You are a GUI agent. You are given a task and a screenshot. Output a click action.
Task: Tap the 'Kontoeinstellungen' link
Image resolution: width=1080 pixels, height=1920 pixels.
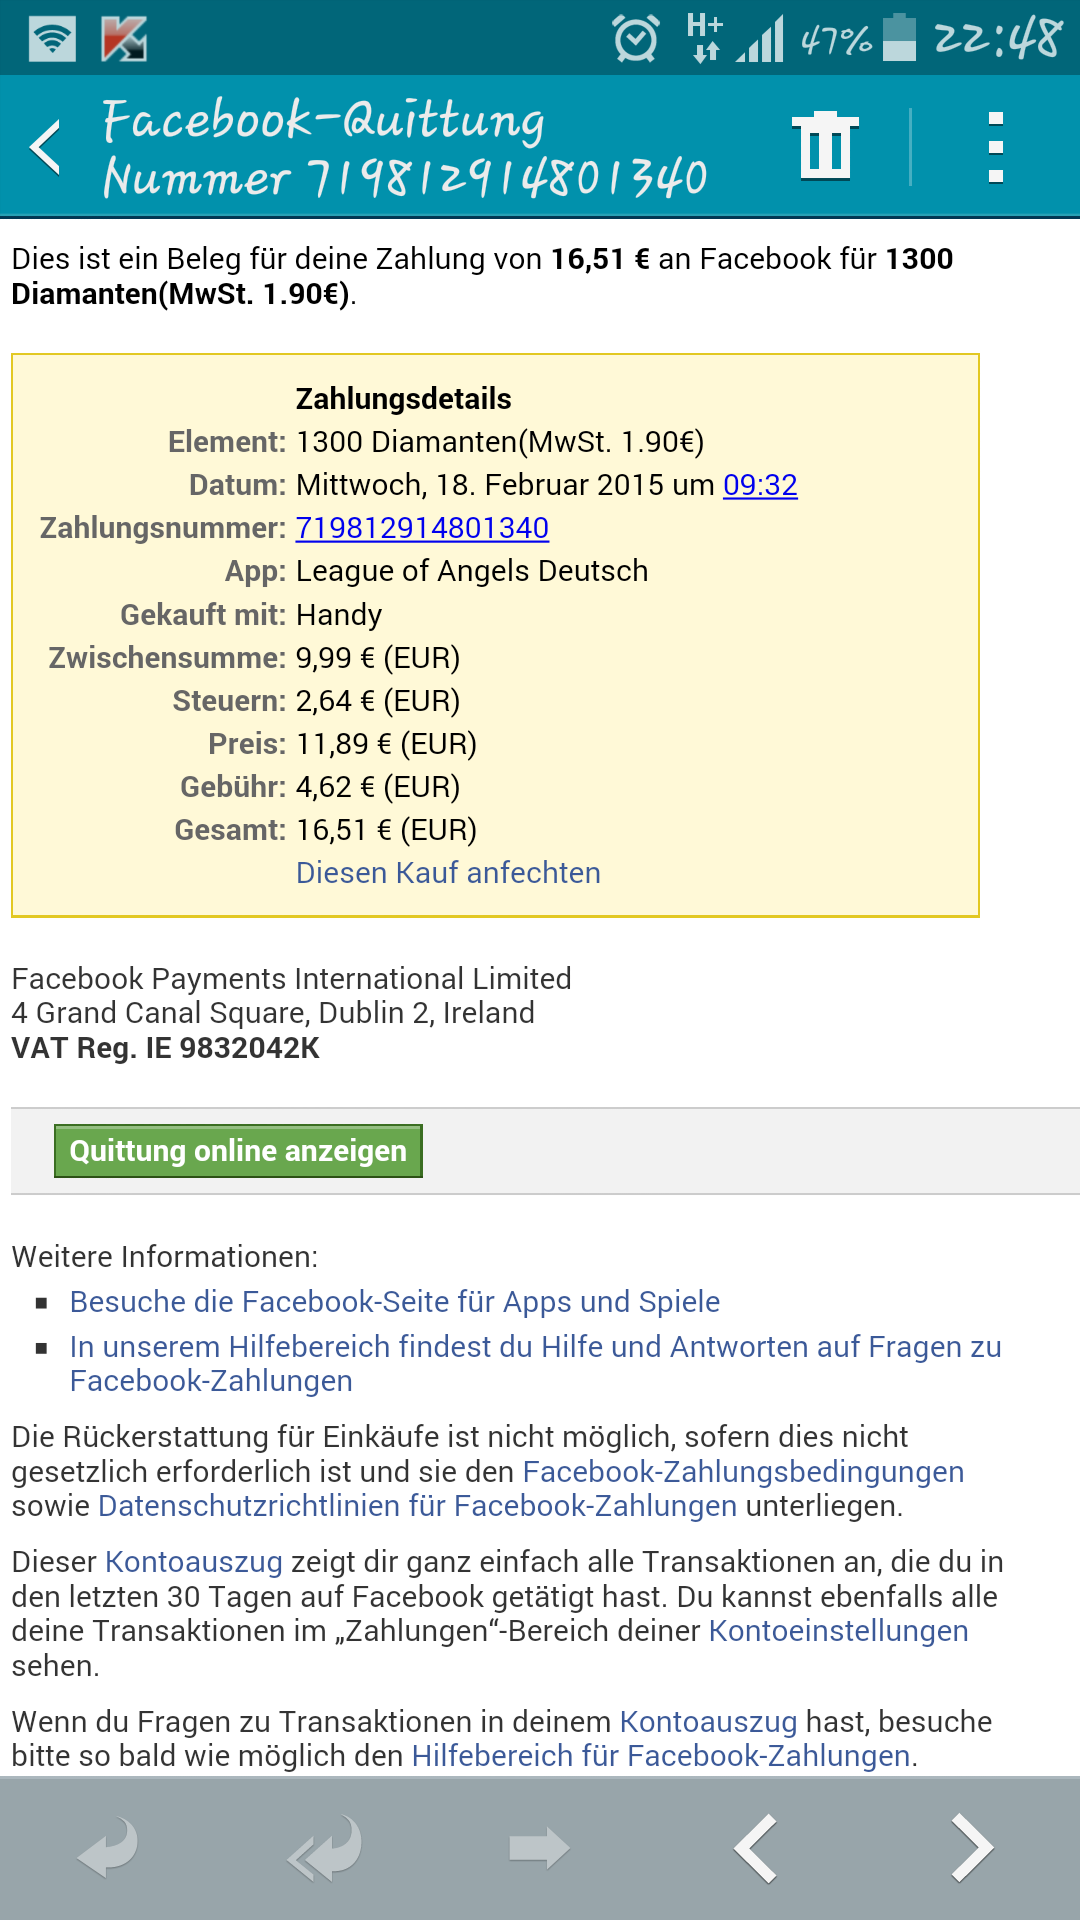[x=838, y=1631]
